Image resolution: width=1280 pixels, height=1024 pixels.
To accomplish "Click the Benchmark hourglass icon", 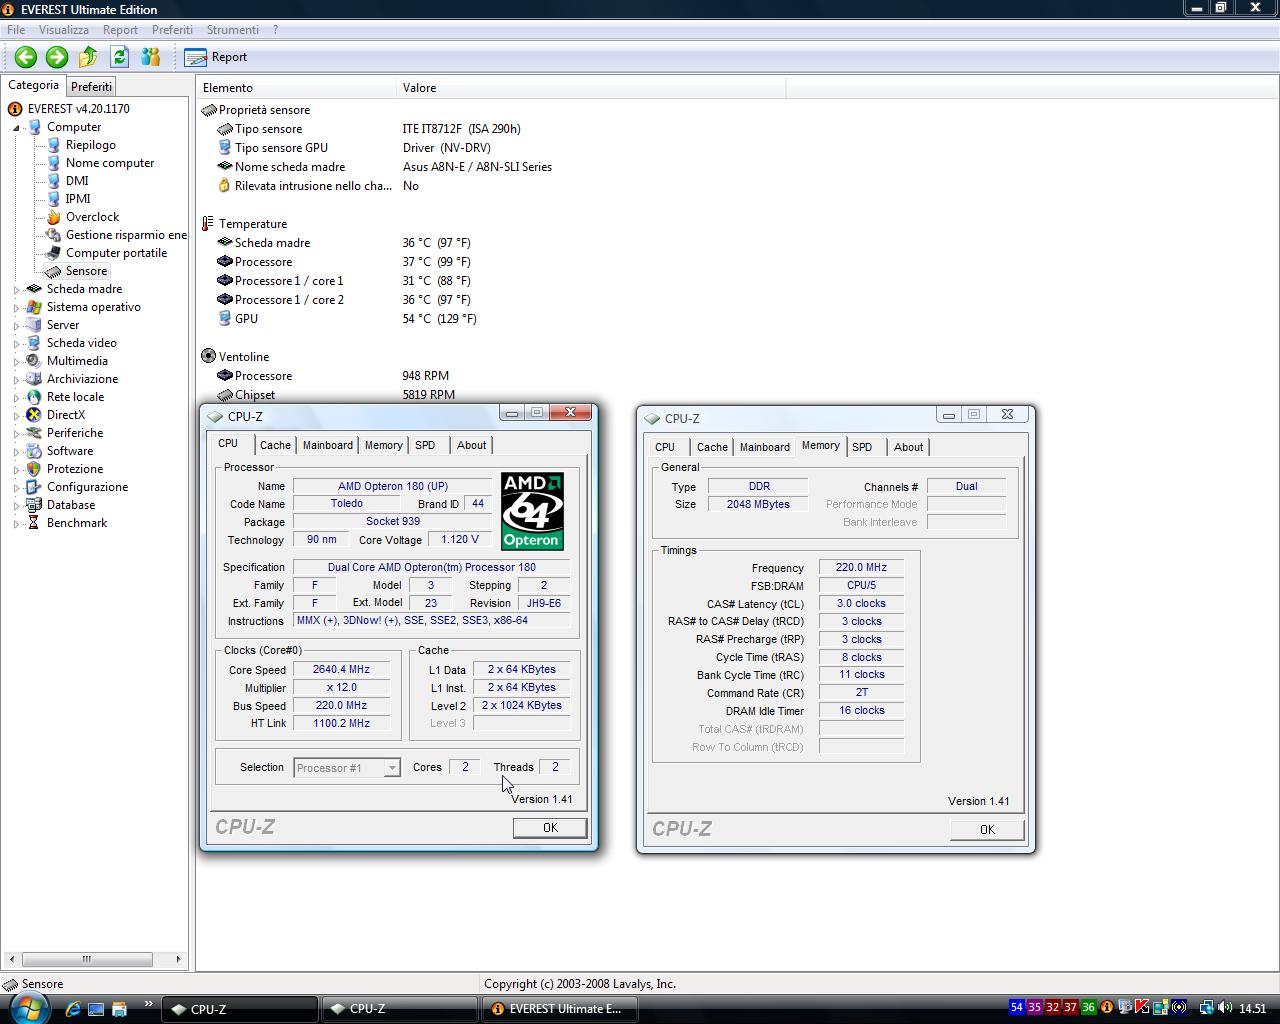I will tap(34, 523).
